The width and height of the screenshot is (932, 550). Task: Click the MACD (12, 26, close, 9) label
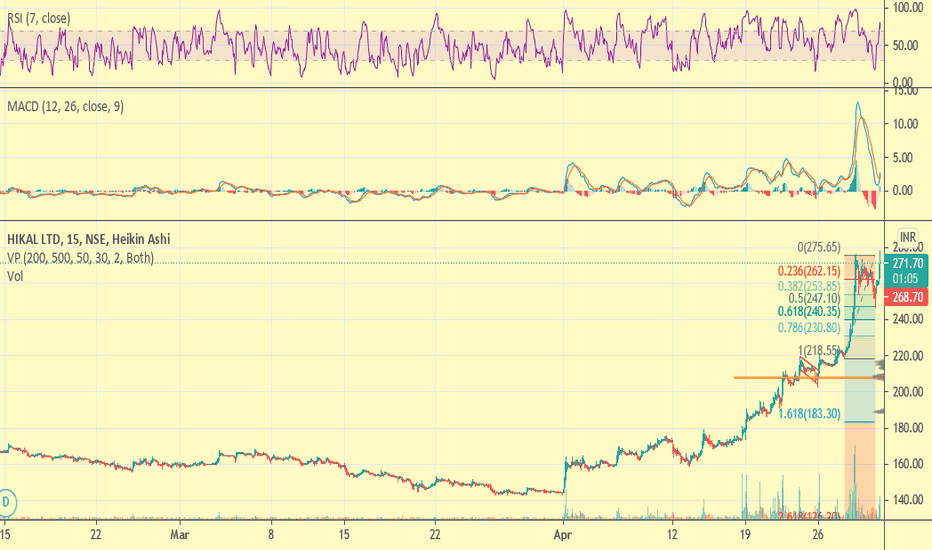(65, 106)
